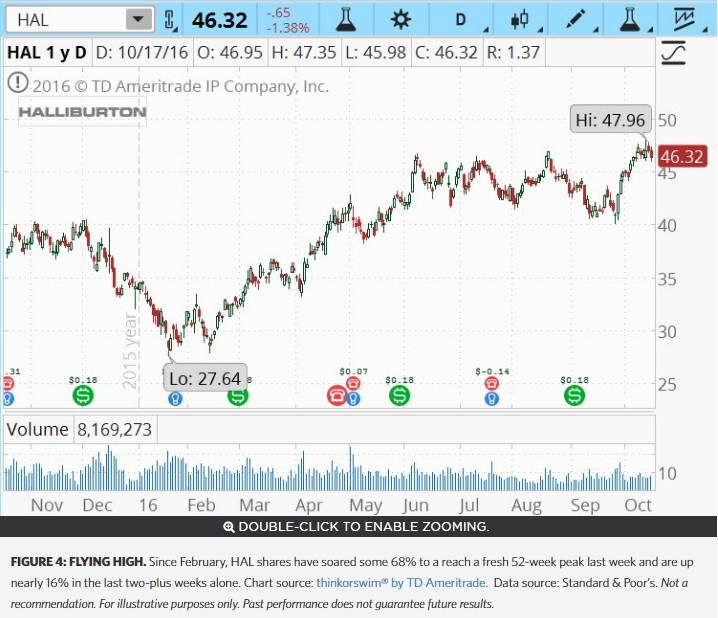Click the red 46.32 current price tag
This screenshot has width=718, height=618.
682,157
